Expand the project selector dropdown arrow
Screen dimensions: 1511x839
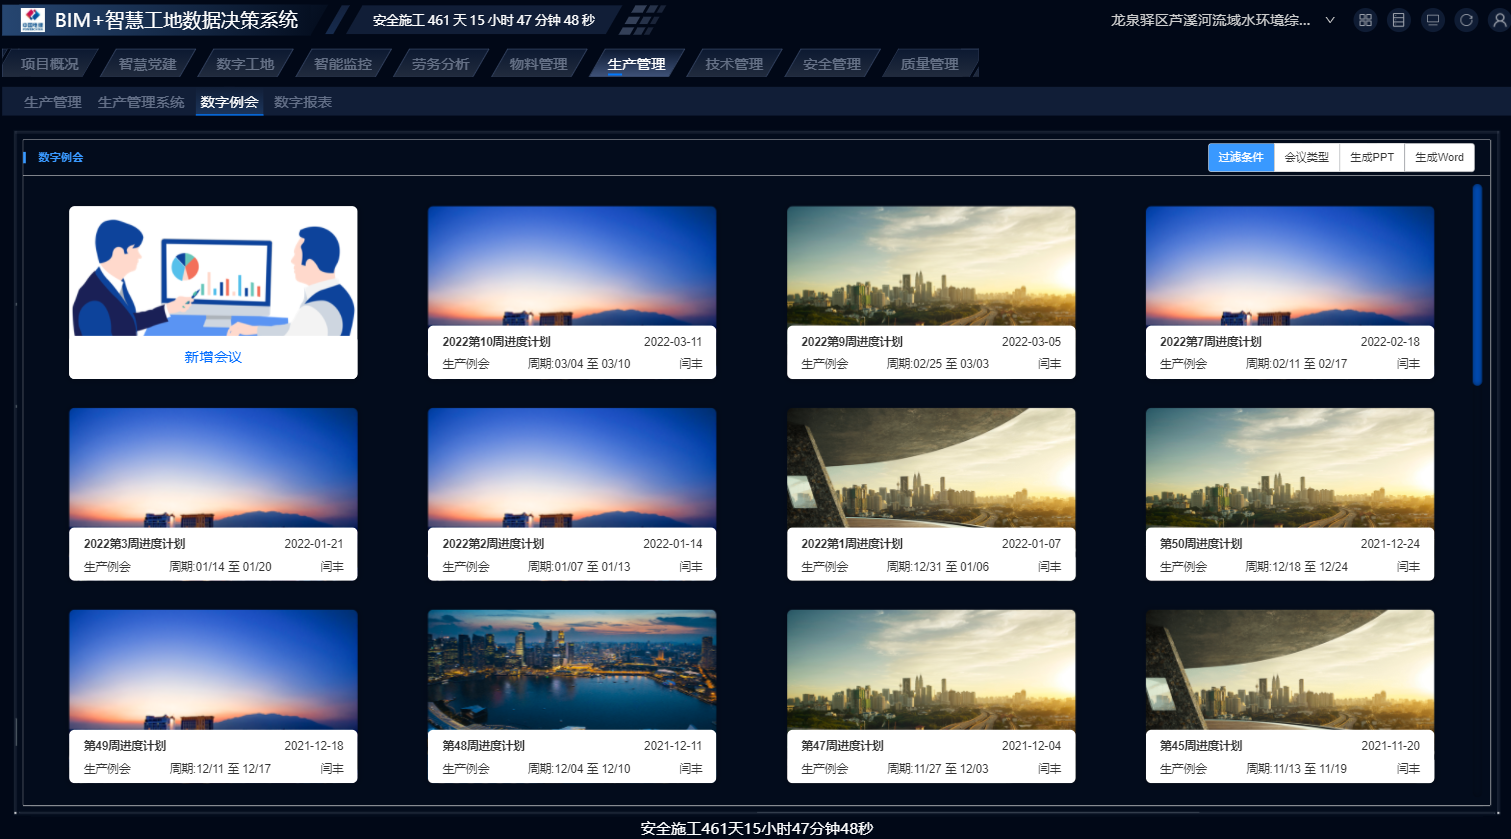click(1330, 20)
